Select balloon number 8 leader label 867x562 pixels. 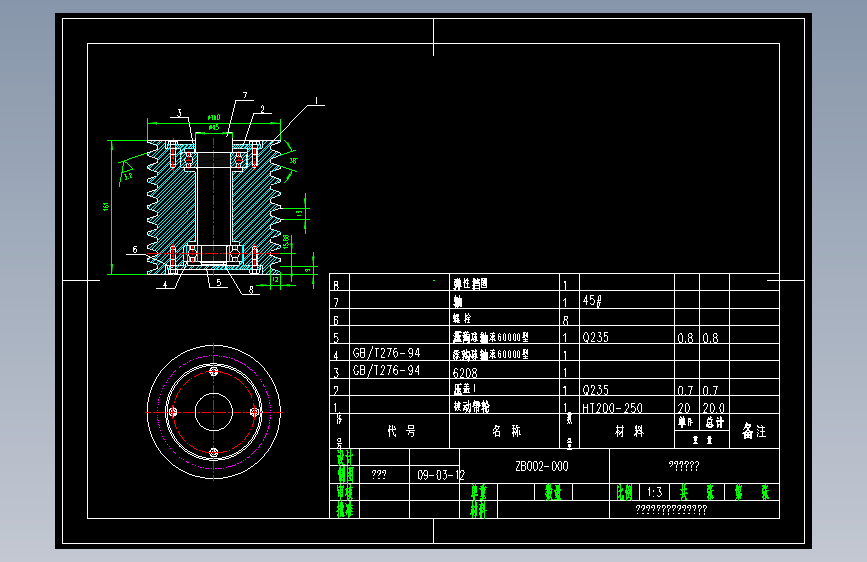(251, 289)
